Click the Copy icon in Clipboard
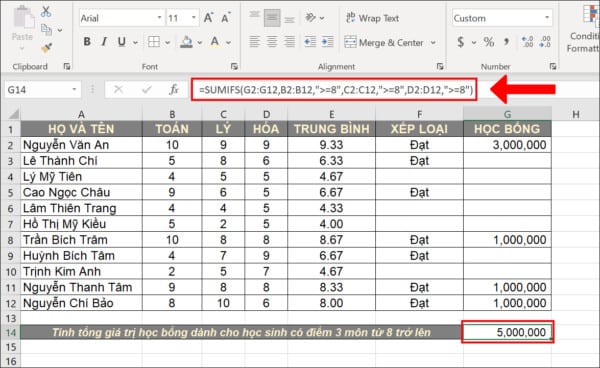The image size is (600, 368). [x=46, y=29]
